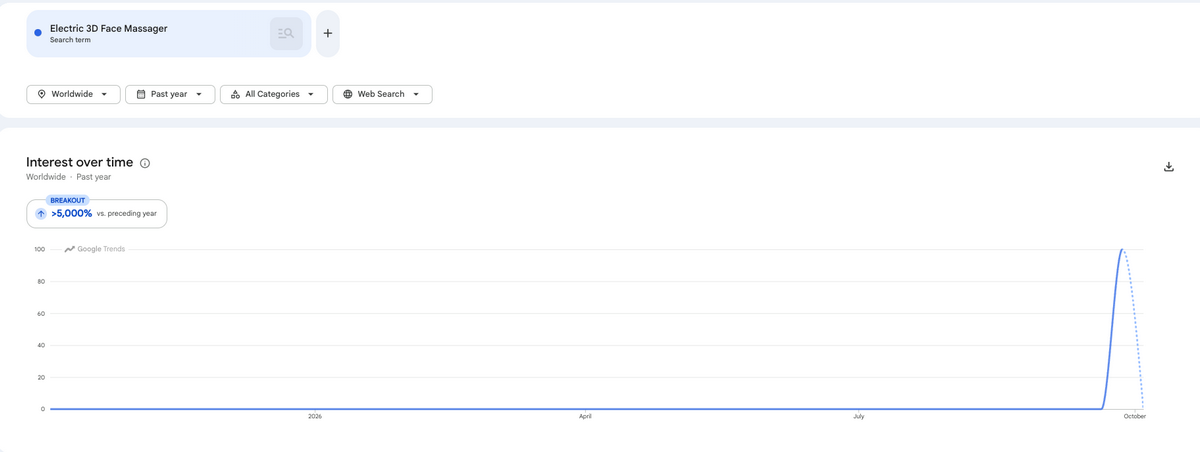This screenshot has height=452, width=1200.
Task: Click the 60 value on y-axis
Action: click(x=41, y=313)
